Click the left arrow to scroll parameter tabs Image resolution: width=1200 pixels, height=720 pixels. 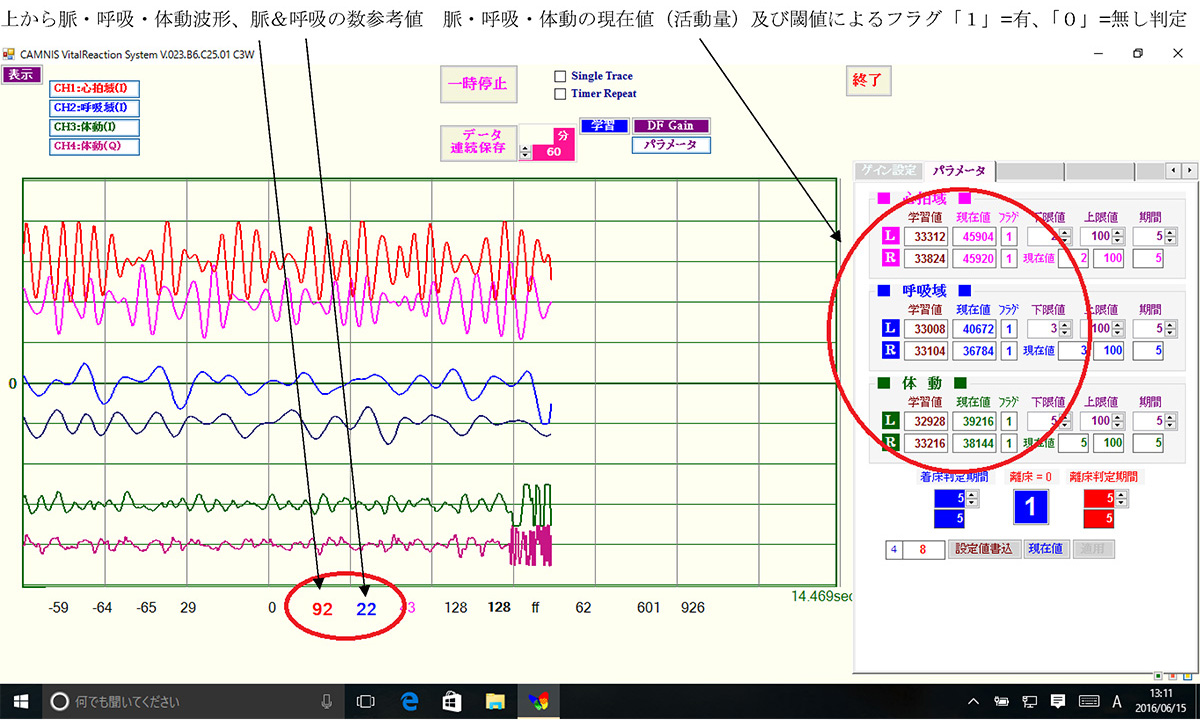[x=1172, y=172]
